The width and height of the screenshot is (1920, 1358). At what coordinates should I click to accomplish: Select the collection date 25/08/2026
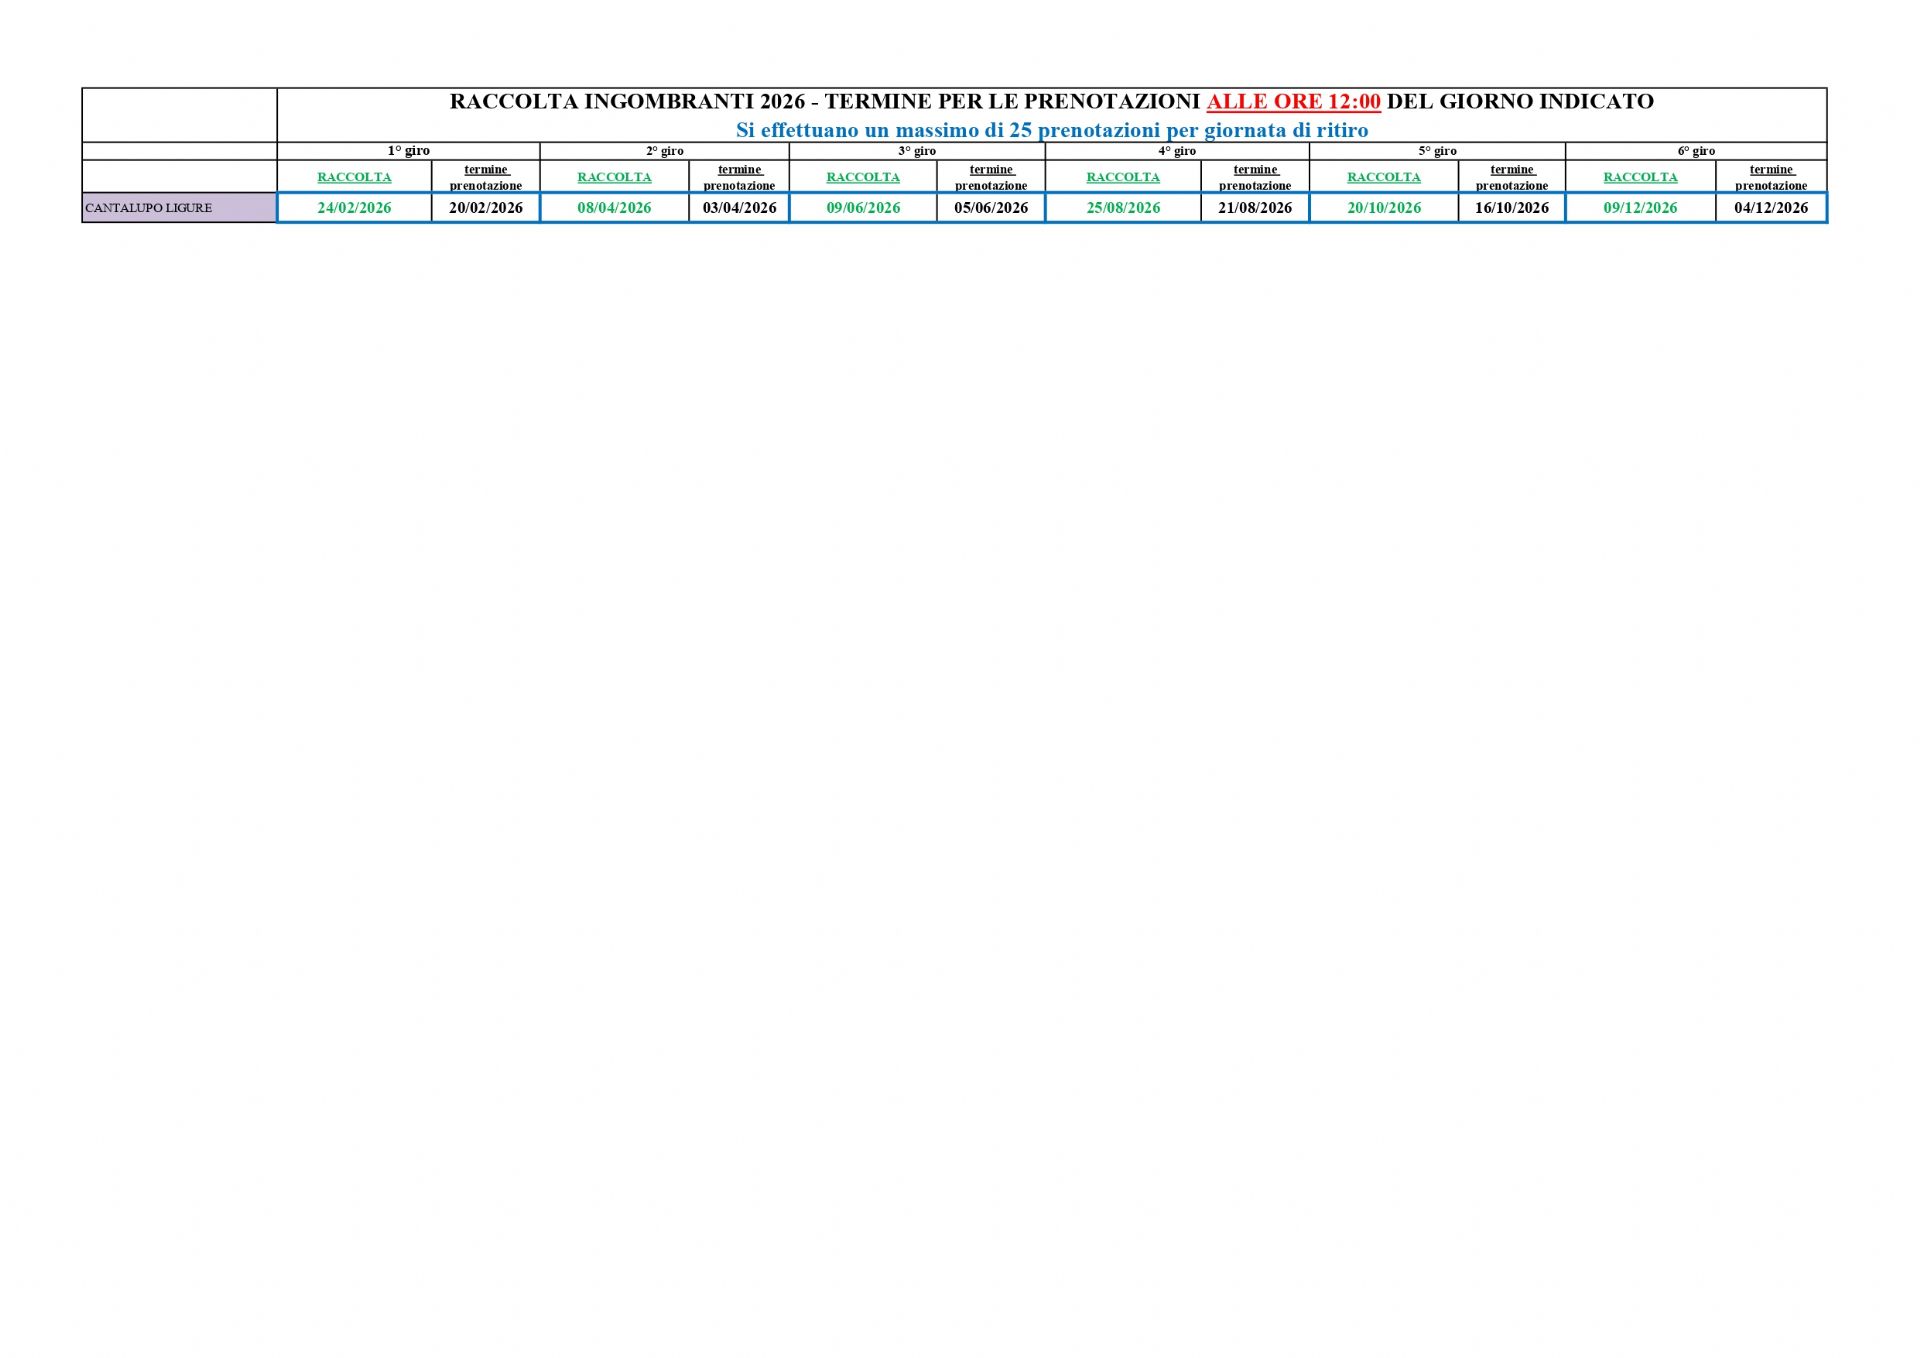[x=1123, y=208]
